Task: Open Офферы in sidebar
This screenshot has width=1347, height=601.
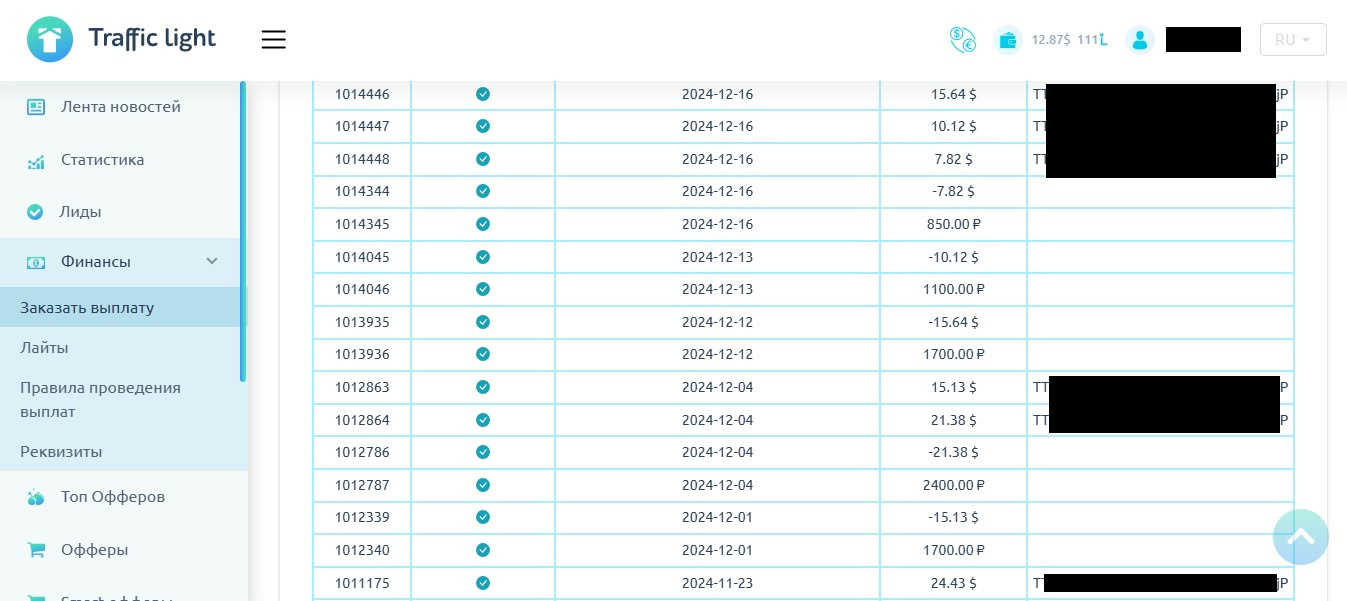Action: [x=94, y=549]
